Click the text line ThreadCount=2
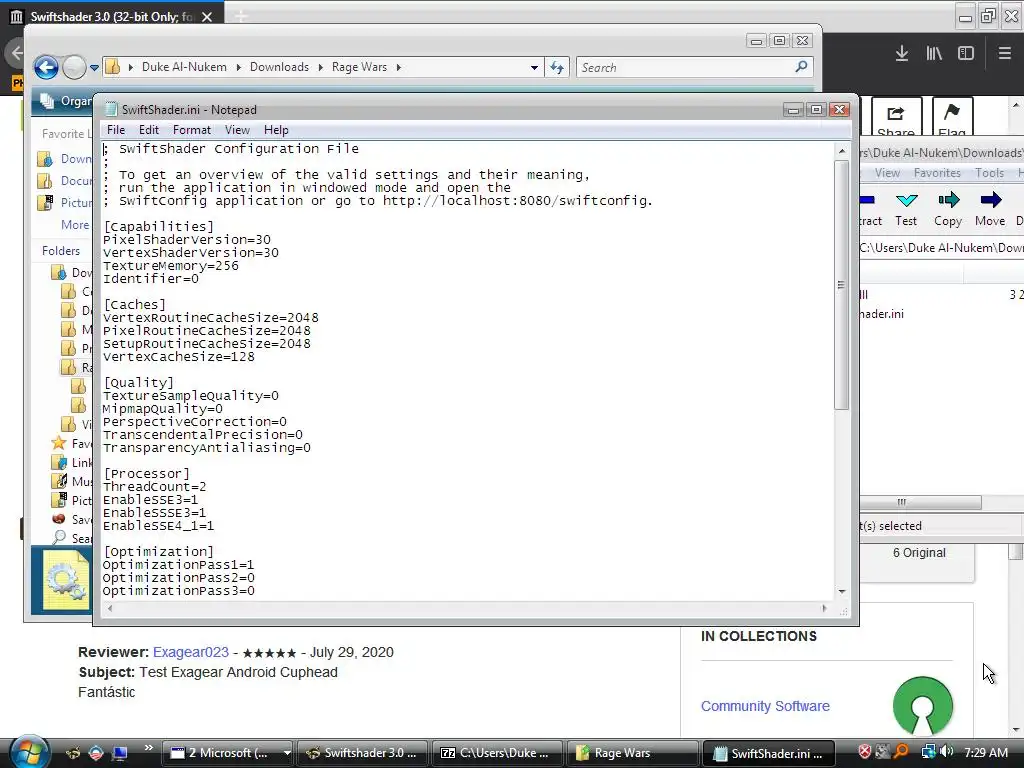The image size is (1024, 768). (155, 487)
